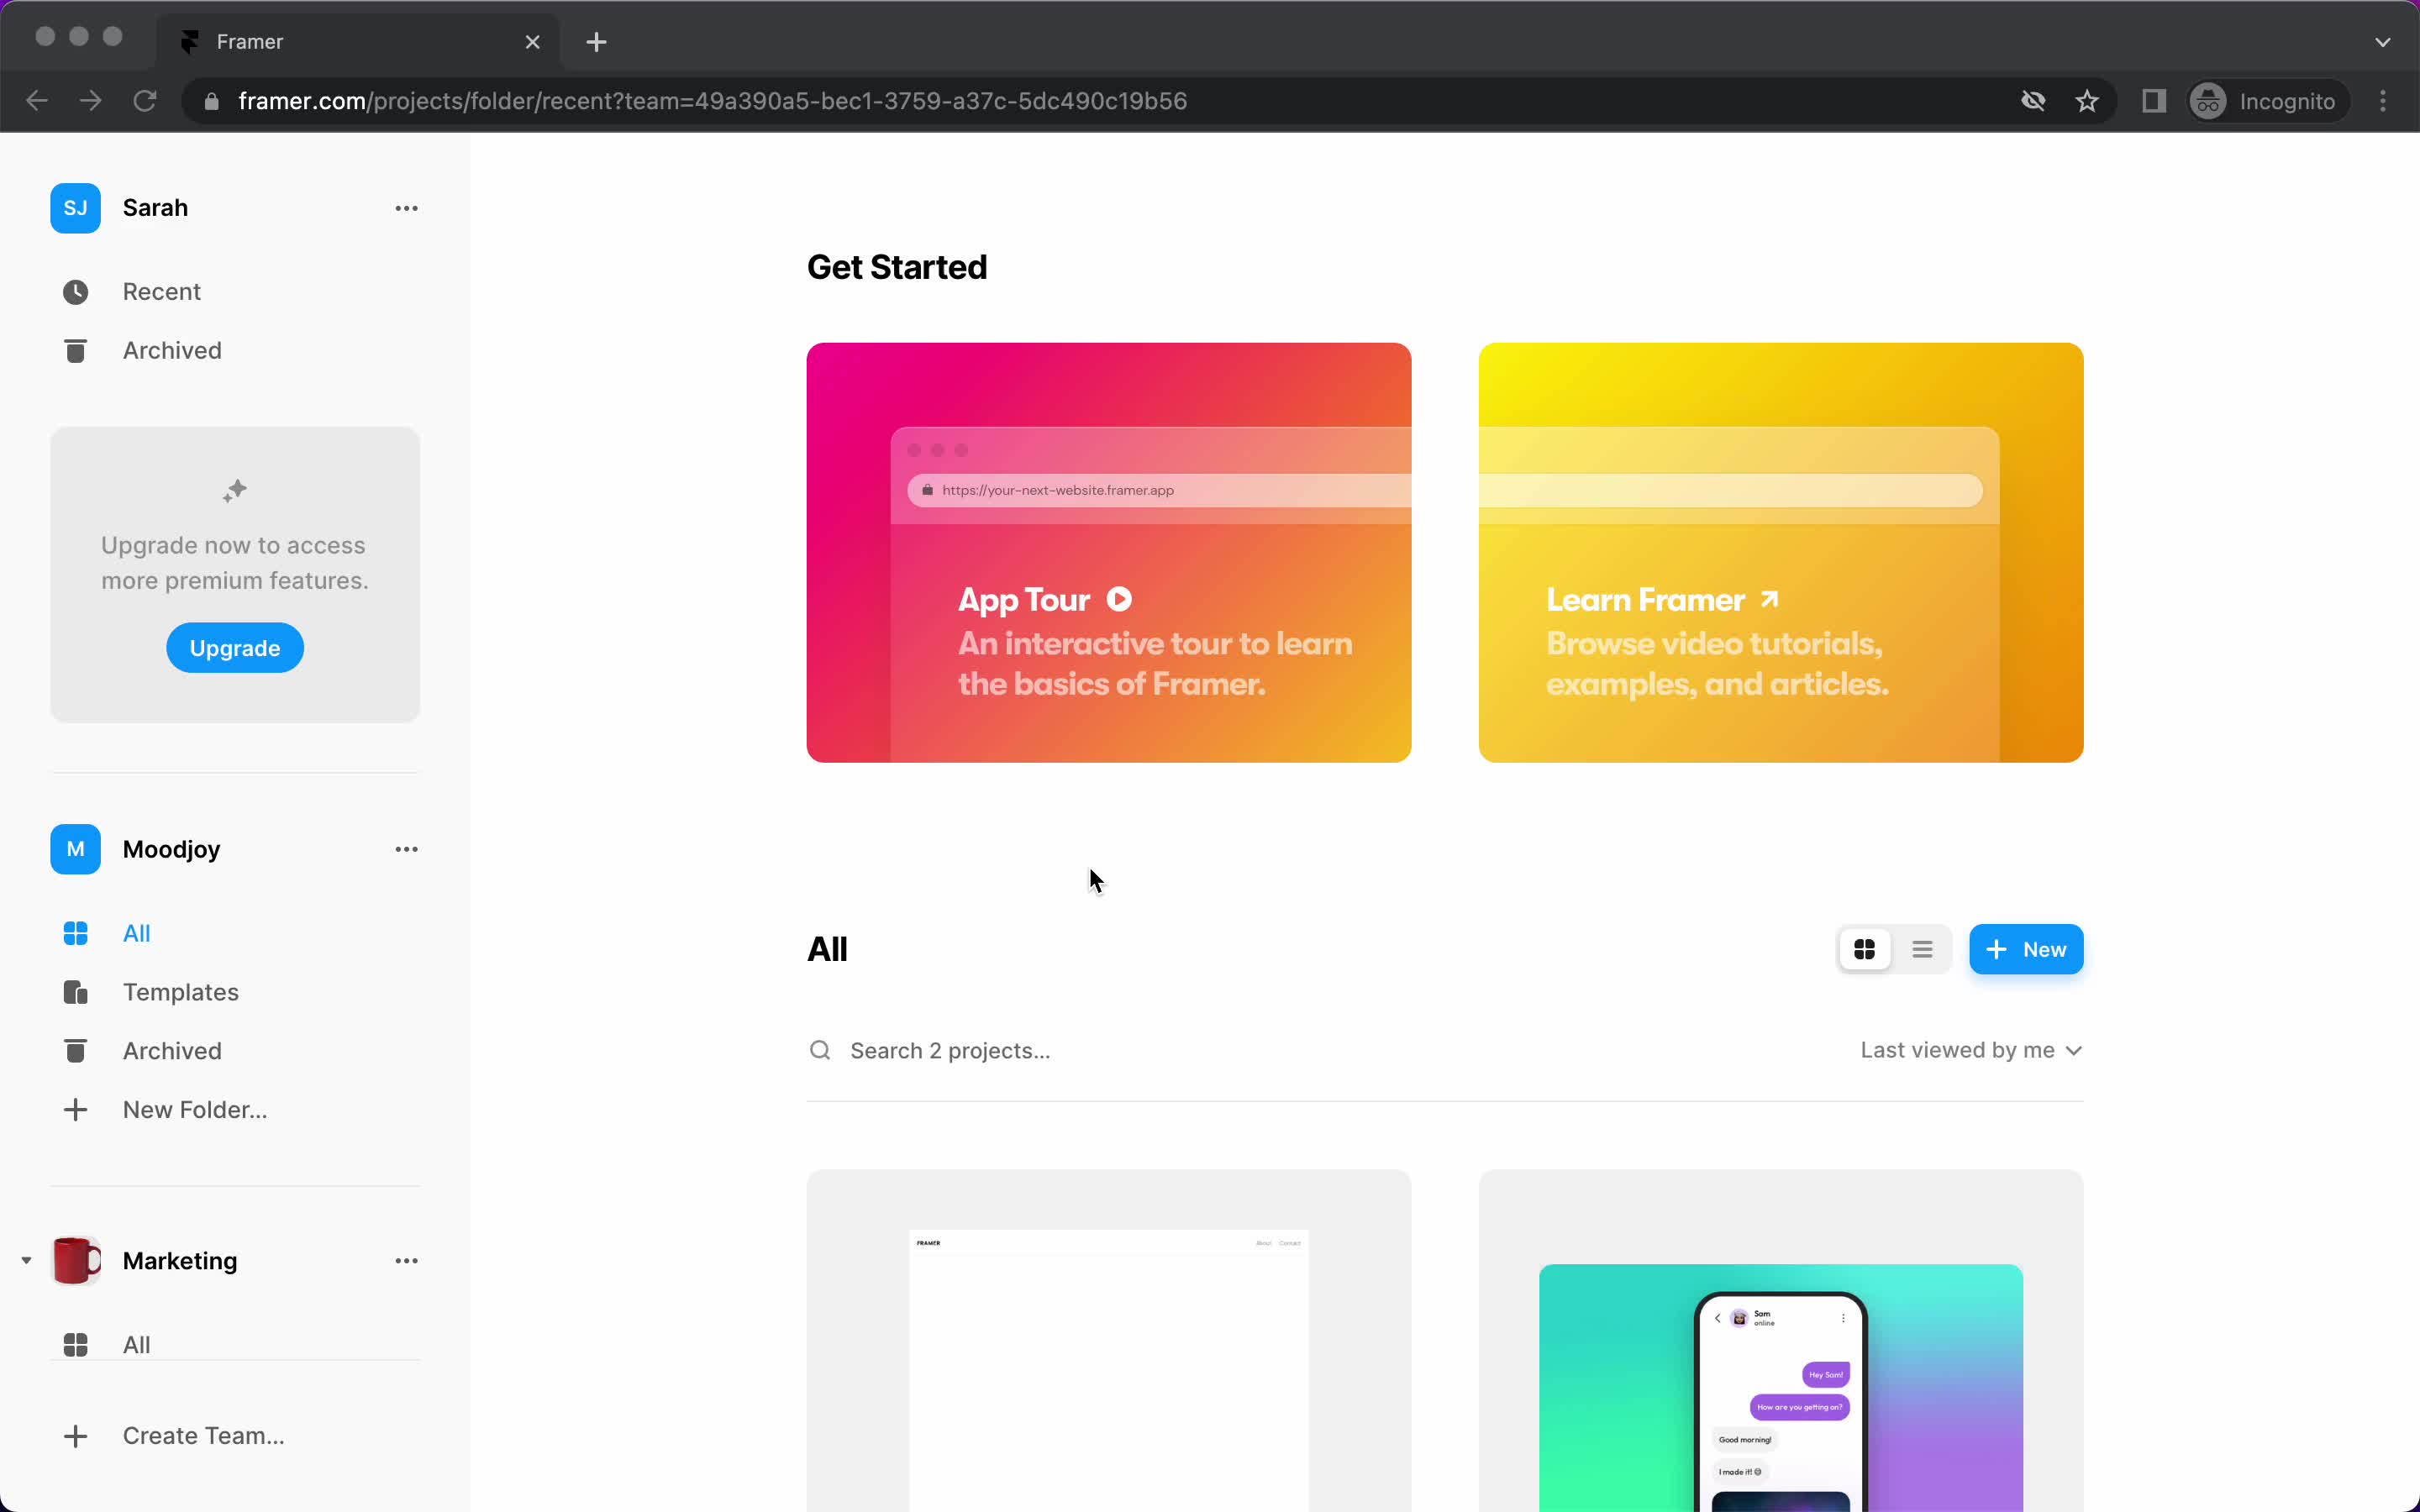Click the Templates icon in the sidebar
This screenshot has height=1512, width=2420.
(75, 992)
